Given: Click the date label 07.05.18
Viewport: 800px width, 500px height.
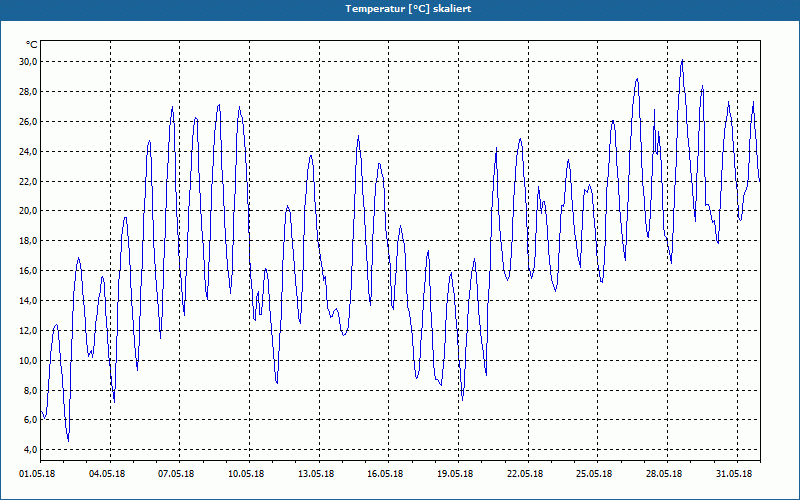Looking at the screenshot, I should click(176, 474).
